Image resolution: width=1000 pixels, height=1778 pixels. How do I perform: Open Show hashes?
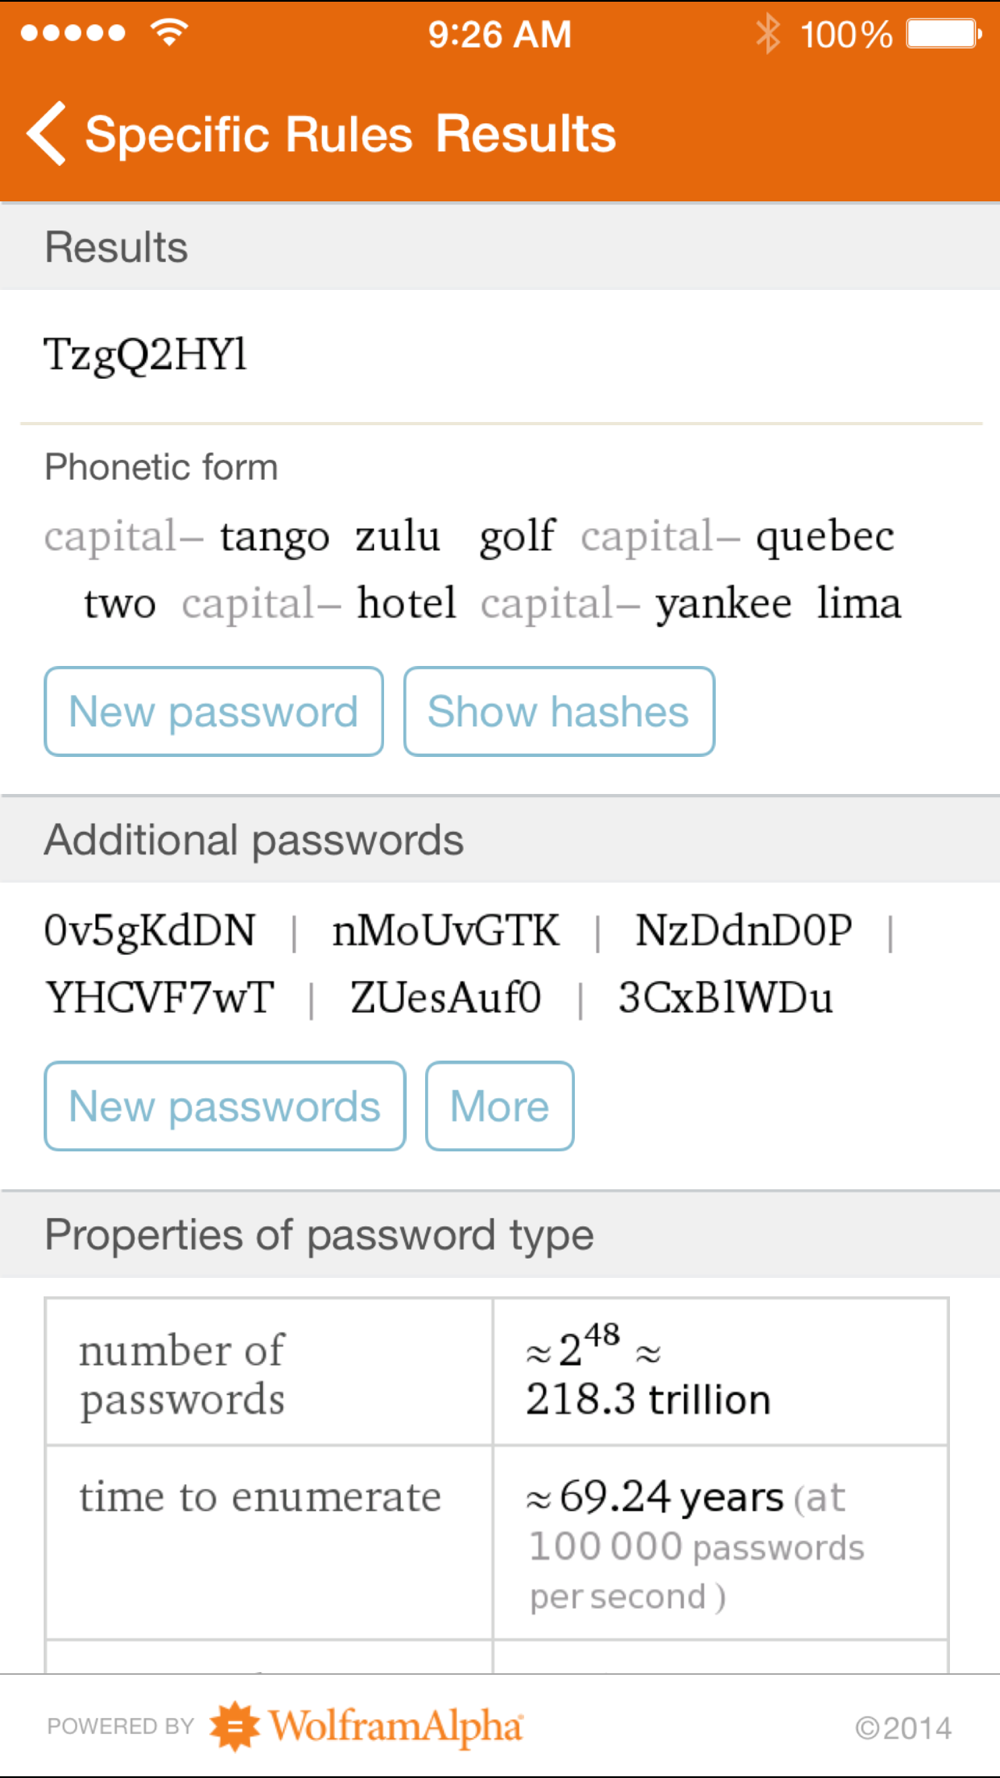(x=559, y=711)
